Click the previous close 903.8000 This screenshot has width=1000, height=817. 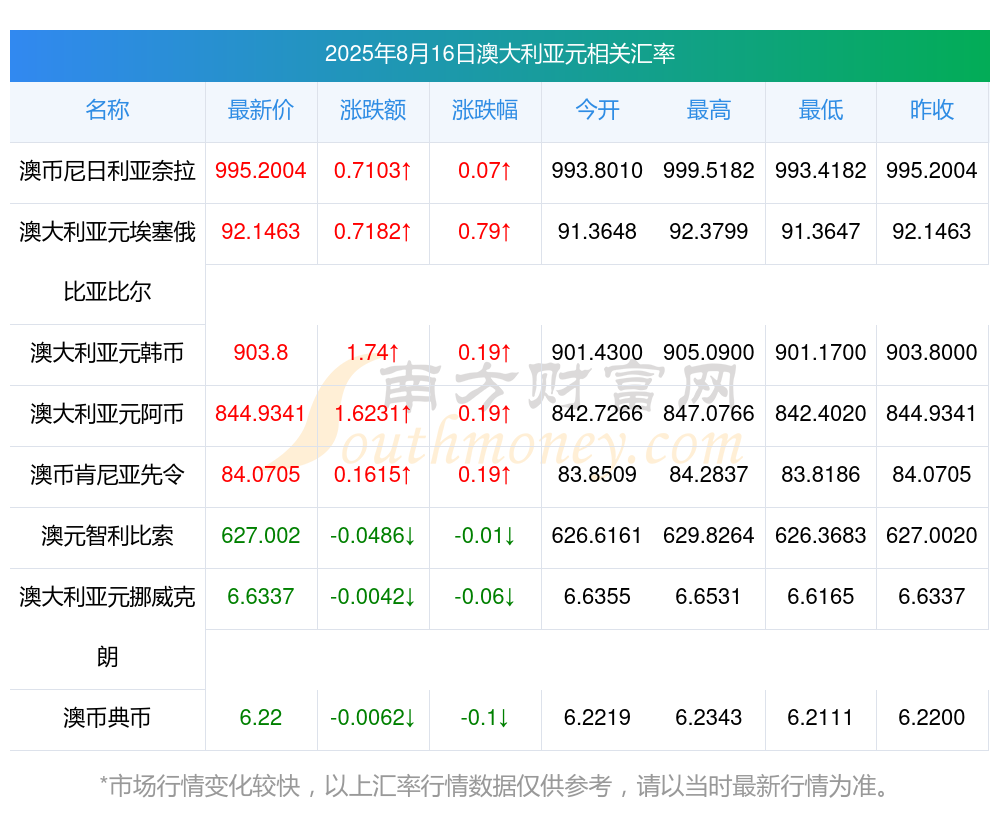click(x=932, y=353)
